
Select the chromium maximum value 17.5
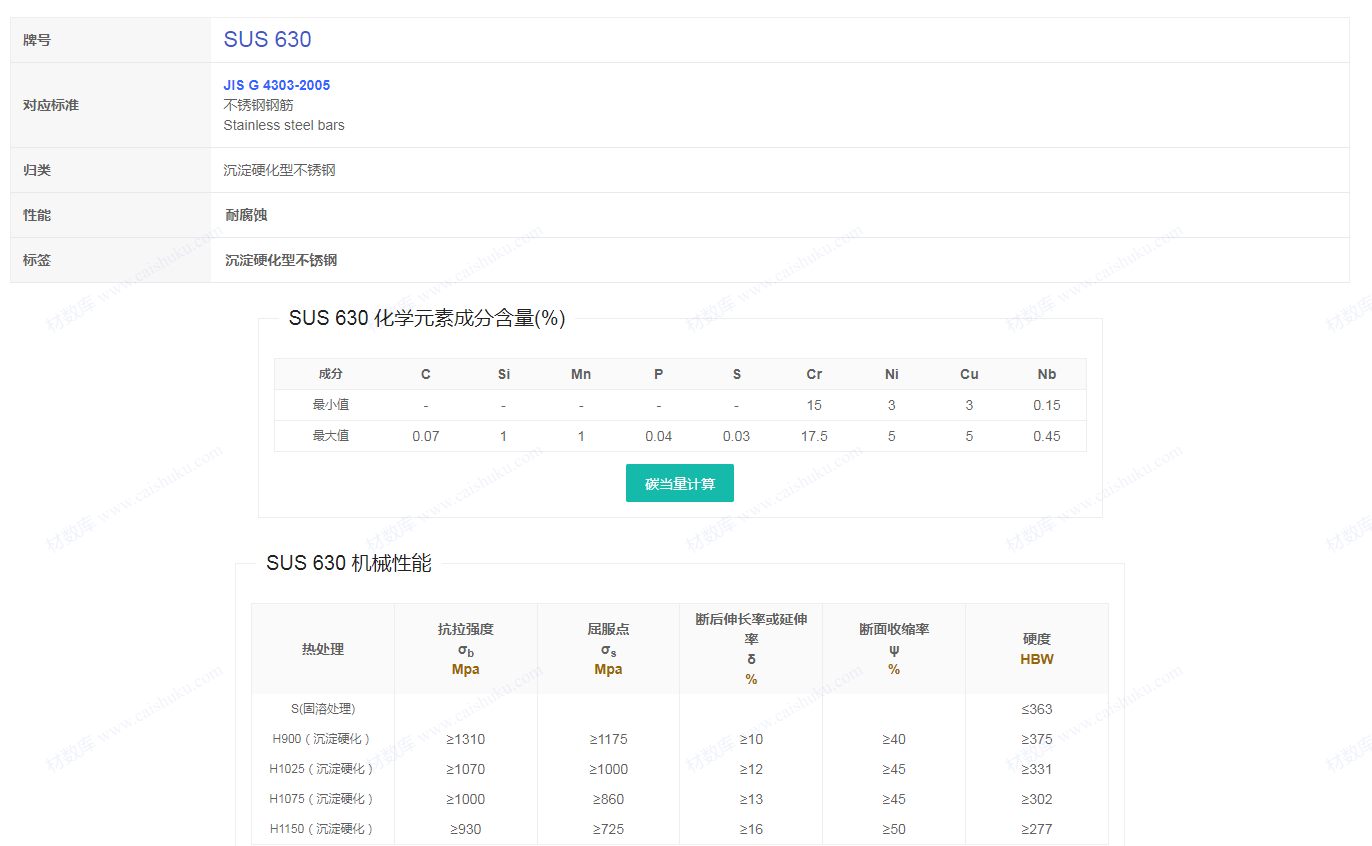tap(814, 436)
